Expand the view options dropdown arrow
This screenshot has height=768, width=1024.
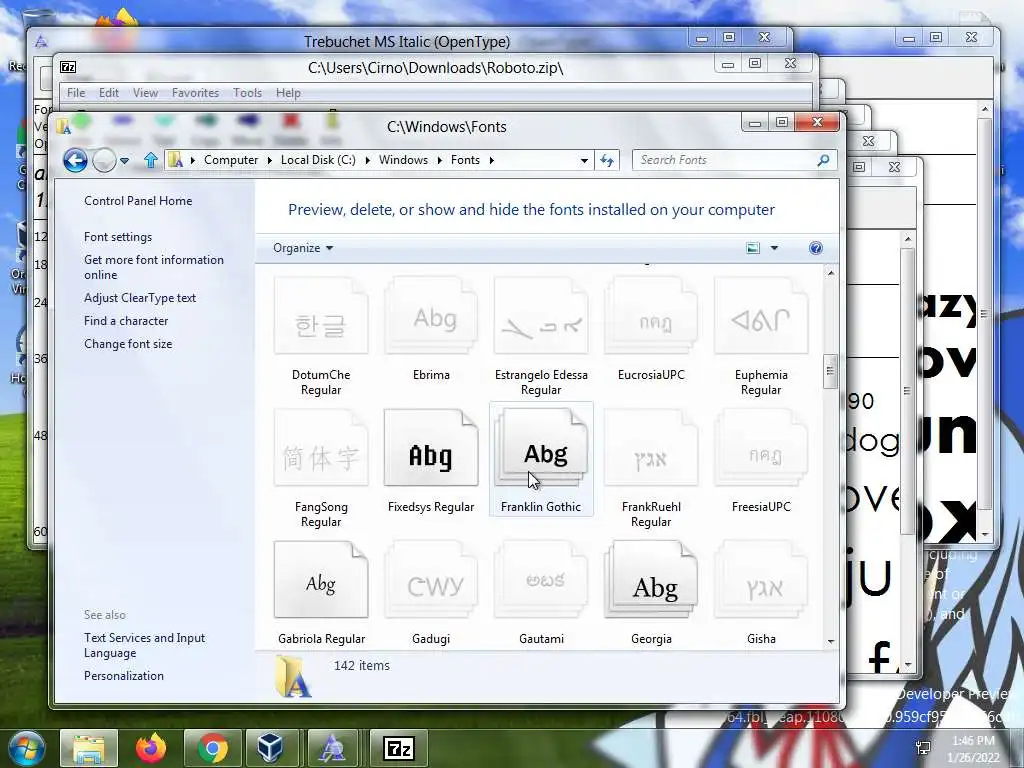(774, 248)
